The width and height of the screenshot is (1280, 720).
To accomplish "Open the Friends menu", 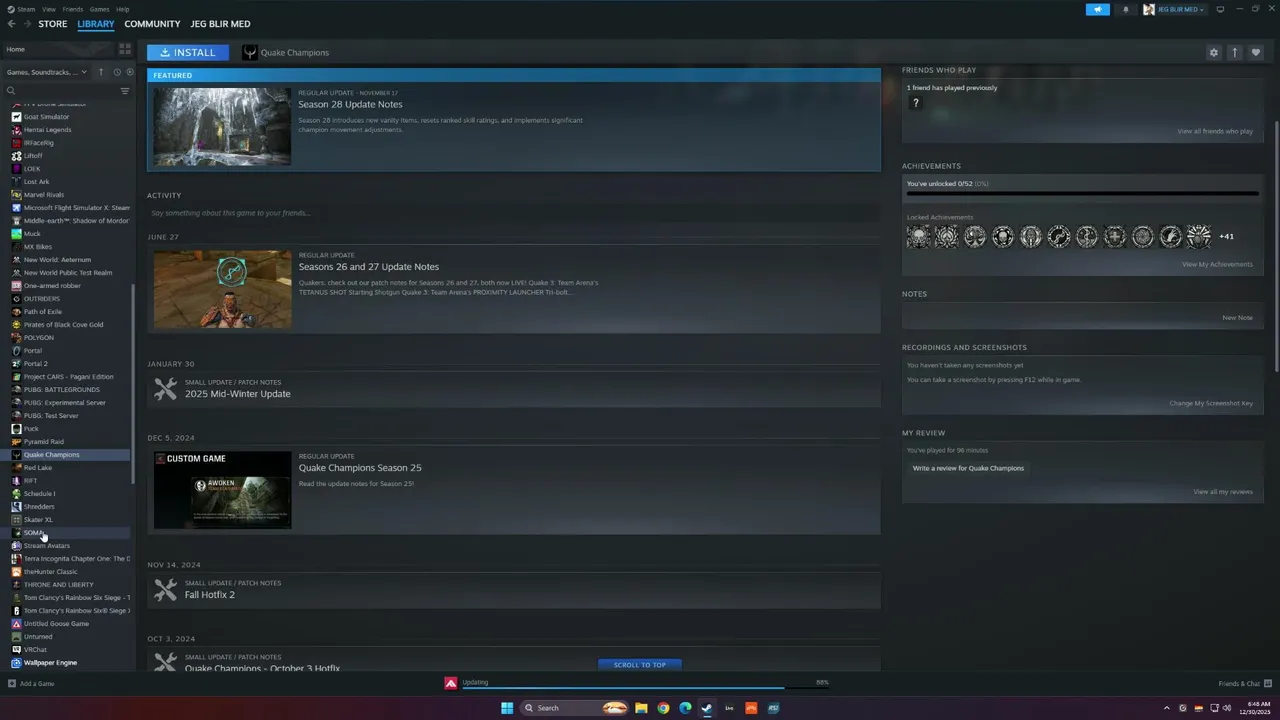I will [x=73, y=9].
